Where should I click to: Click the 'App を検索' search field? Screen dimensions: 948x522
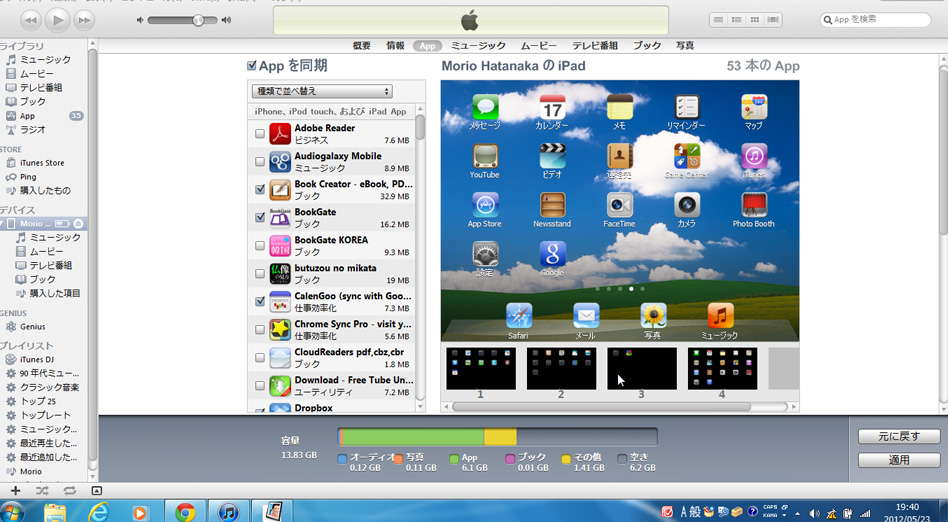pyautogui.click(x=875, y=19)
